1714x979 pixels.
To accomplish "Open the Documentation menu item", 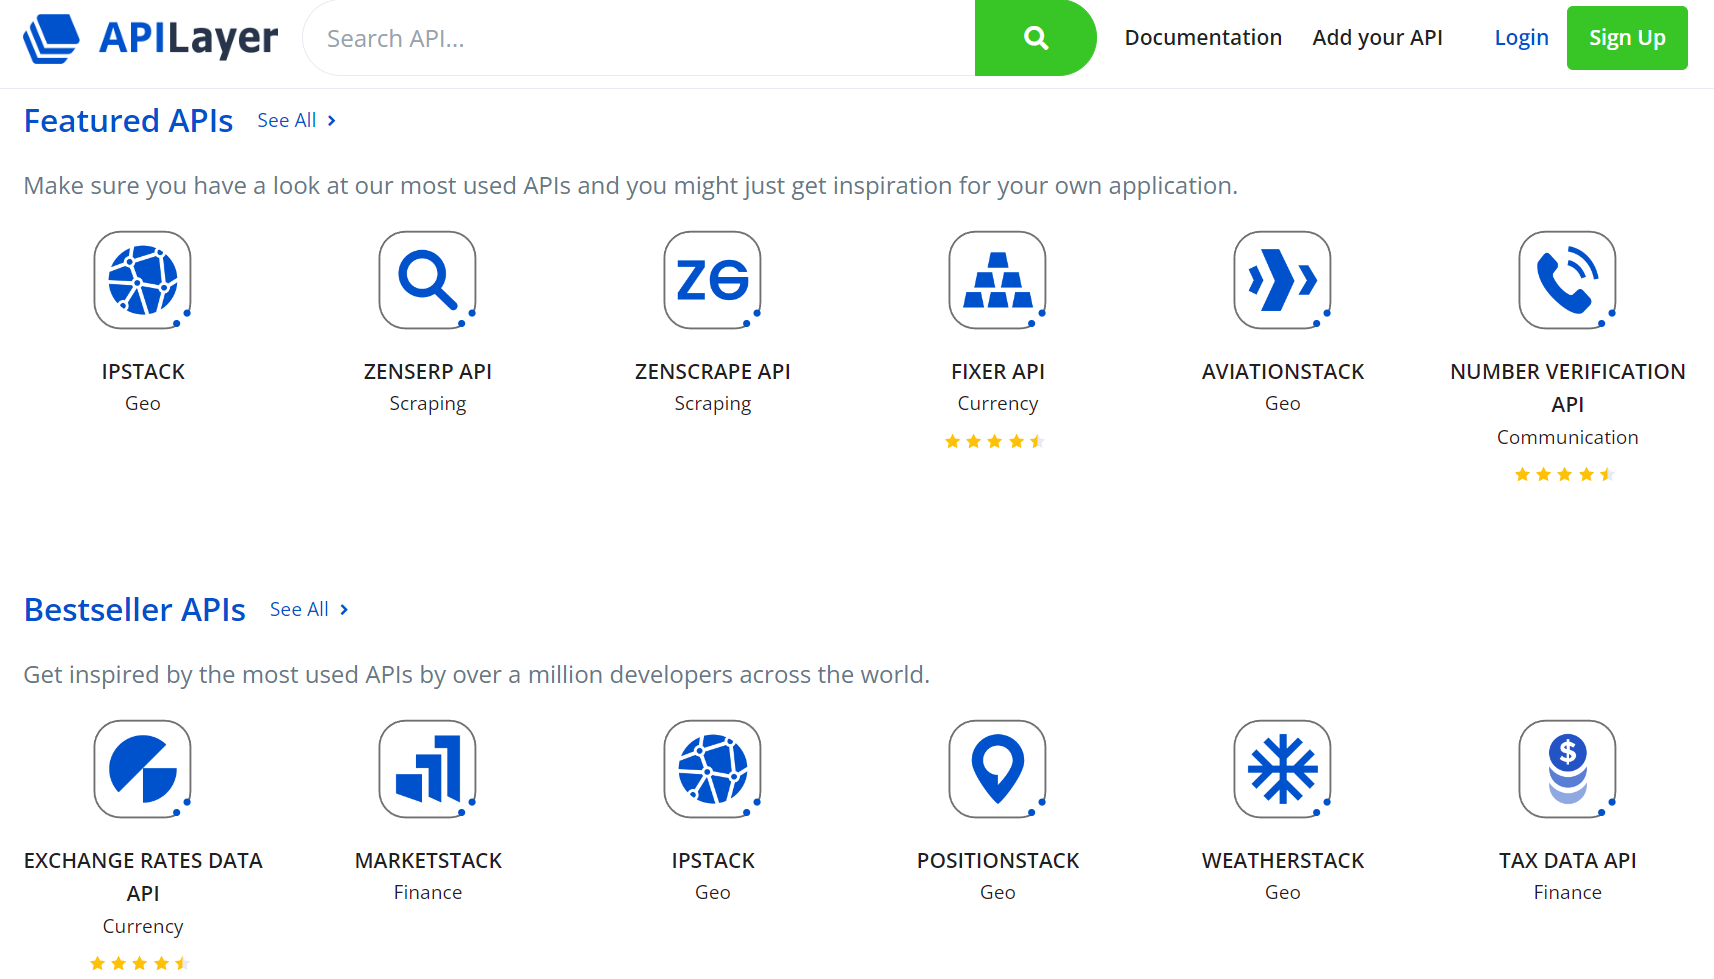I will coord(1203,37).
